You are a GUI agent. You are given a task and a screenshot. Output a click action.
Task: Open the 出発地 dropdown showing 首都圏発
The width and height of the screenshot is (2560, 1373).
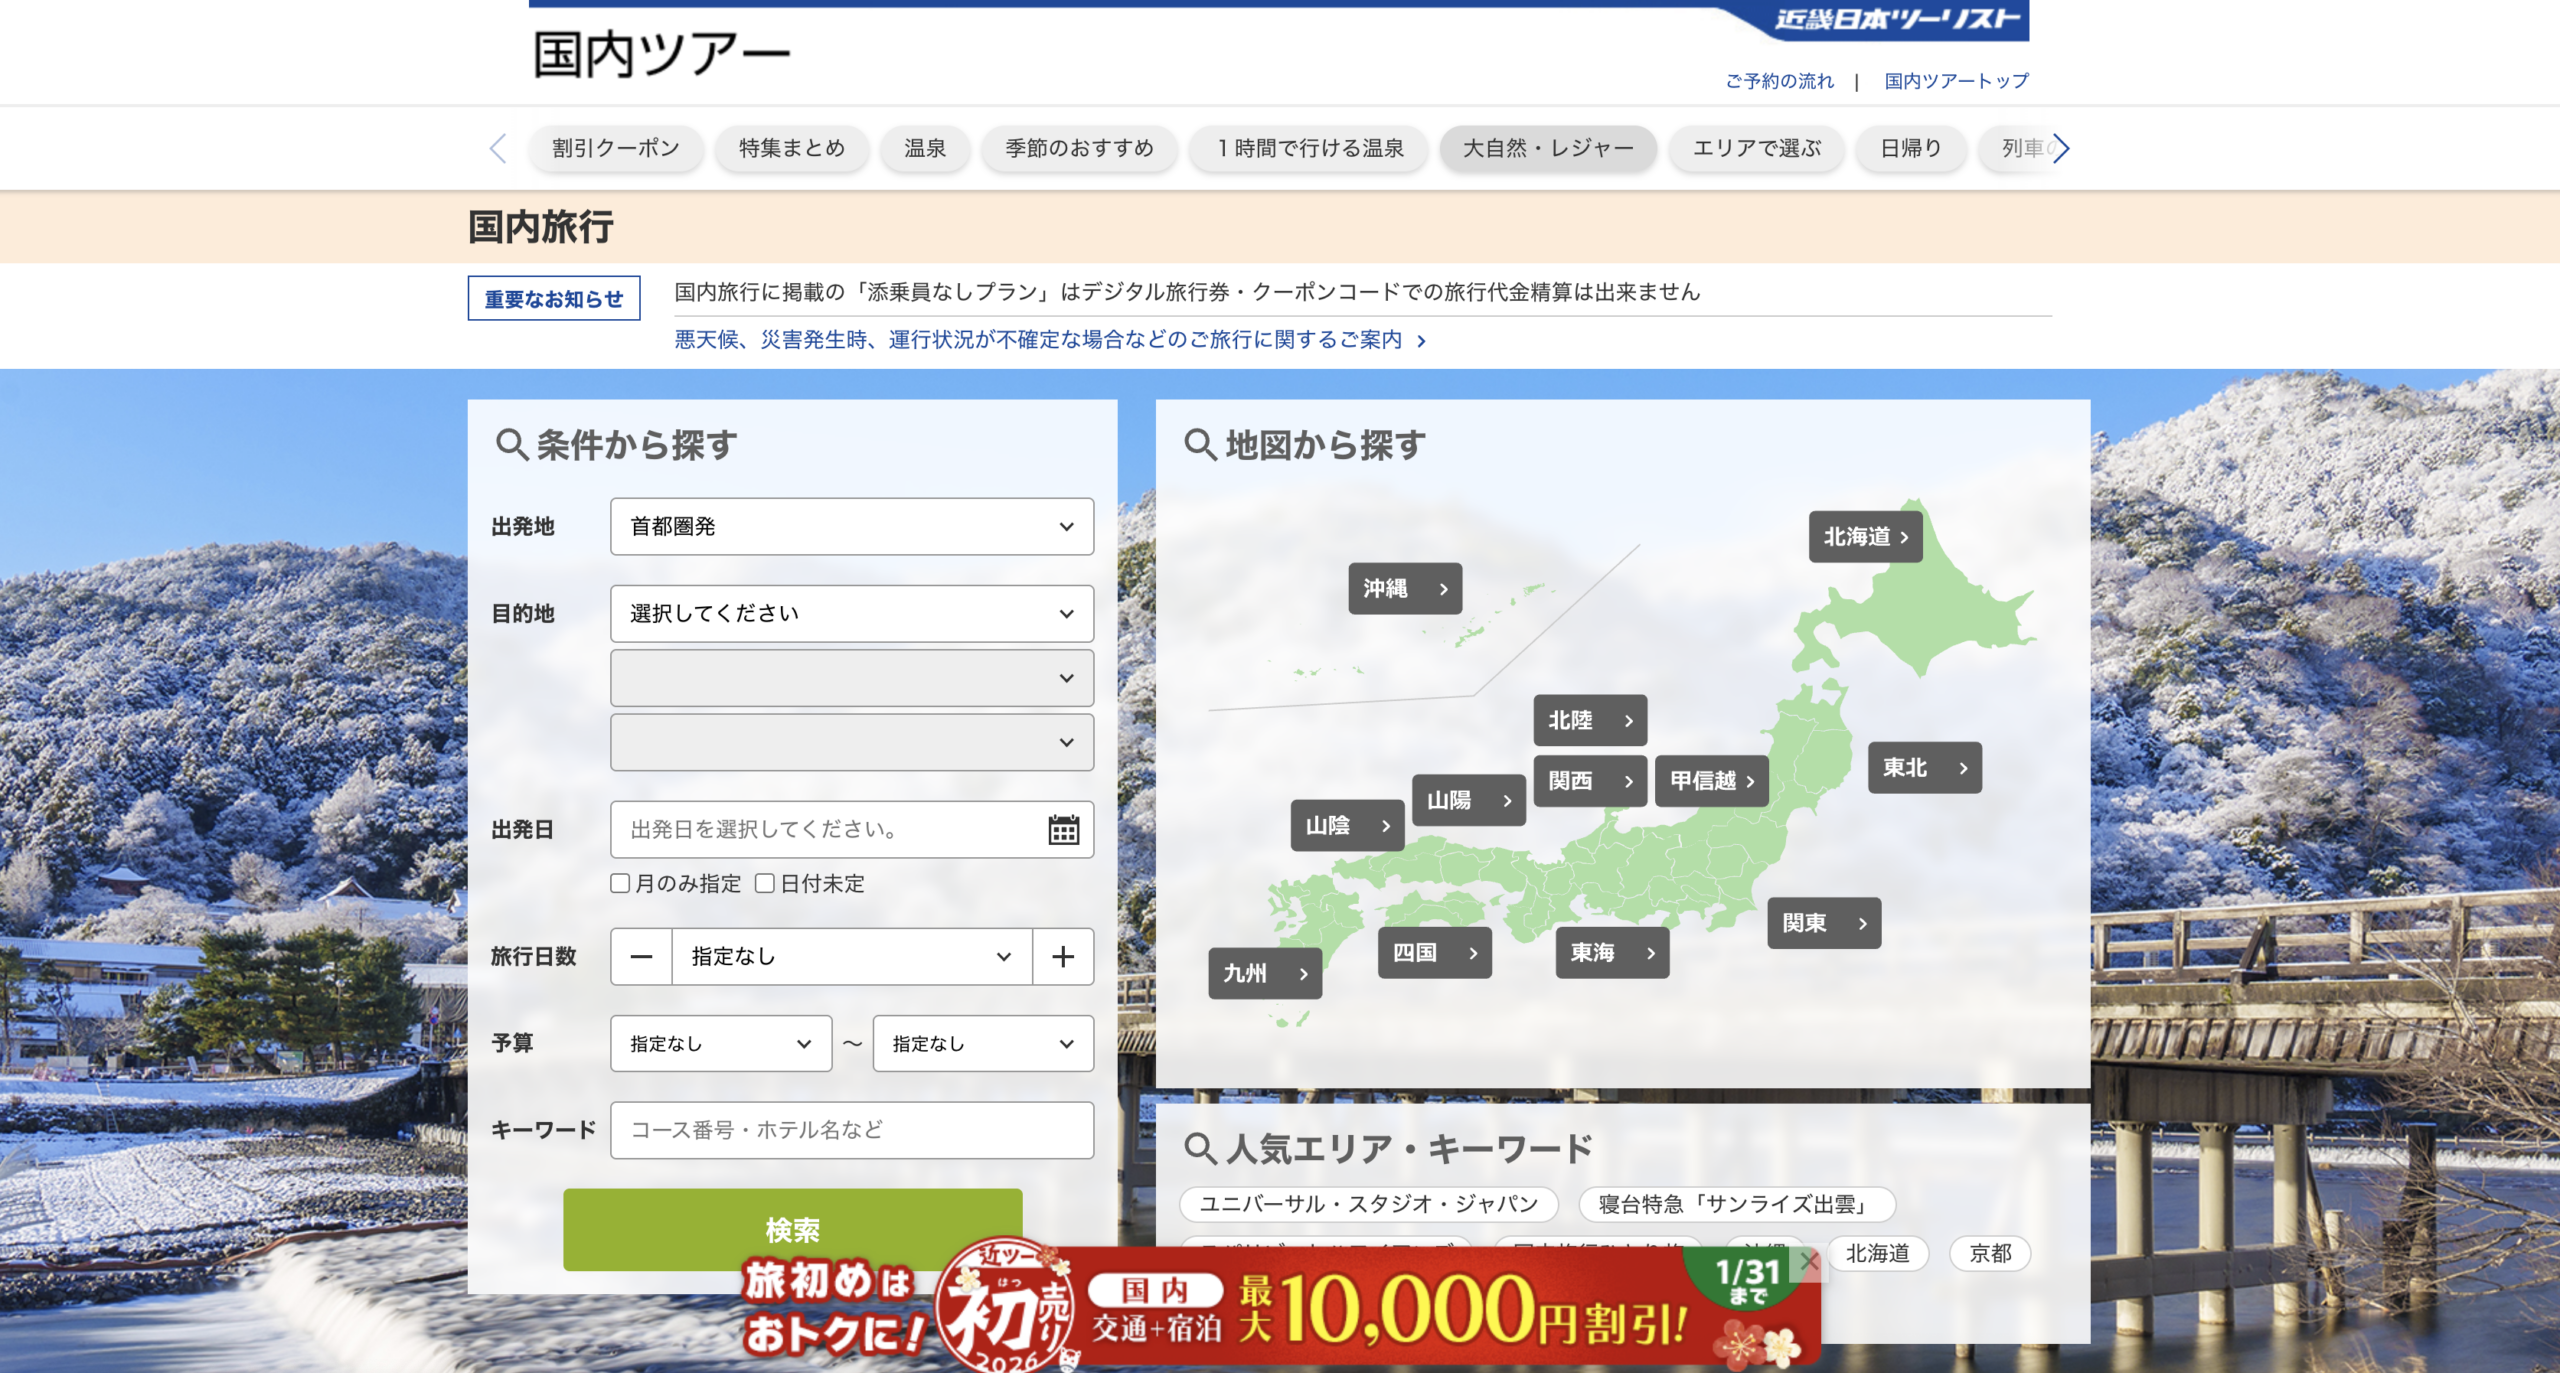851,527
